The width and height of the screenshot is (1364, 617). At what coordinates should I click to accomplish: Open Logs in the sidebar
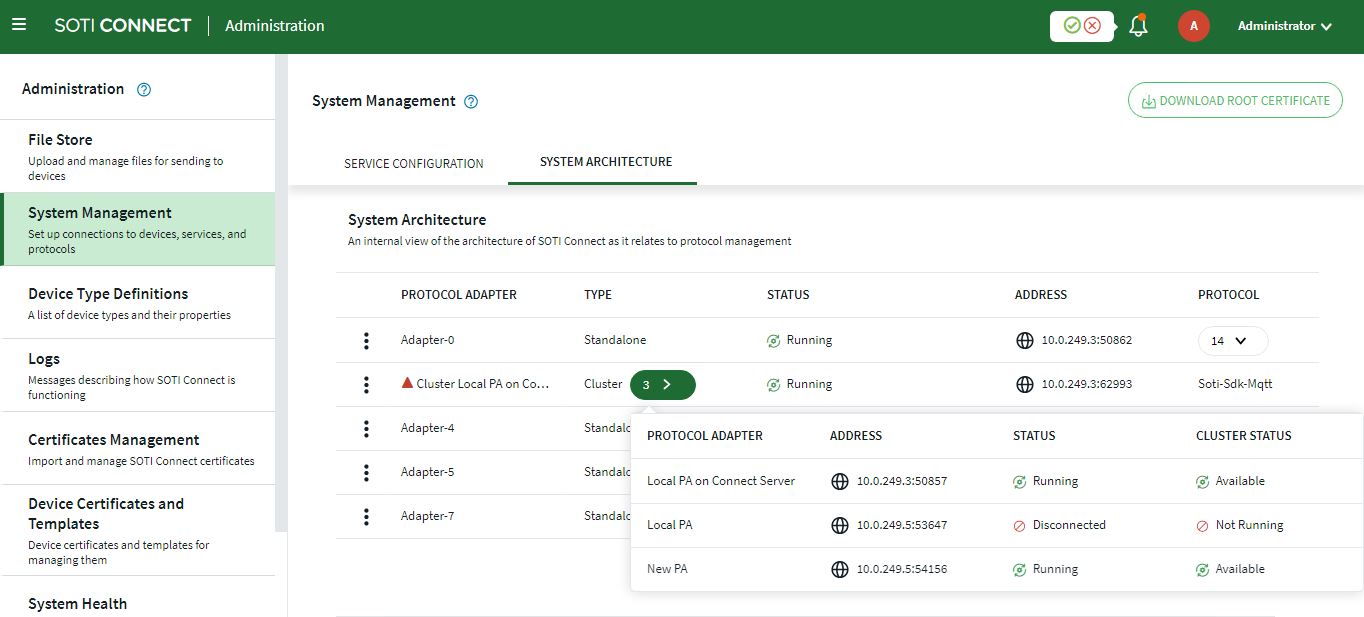(x=139, y=375)
